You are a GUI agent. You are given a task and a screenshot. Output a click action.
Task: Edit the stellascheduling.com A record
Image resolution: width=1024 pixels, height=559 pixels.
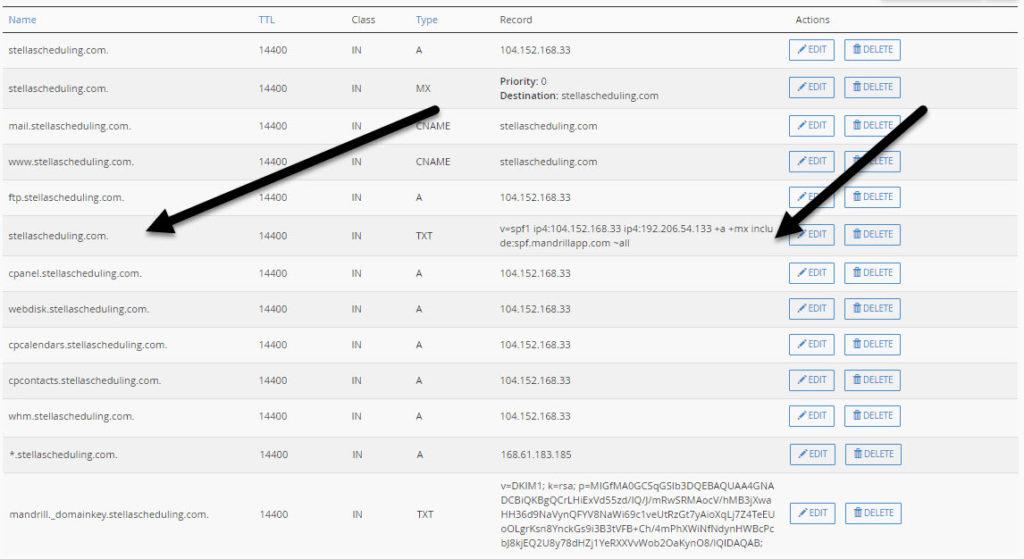812,50
